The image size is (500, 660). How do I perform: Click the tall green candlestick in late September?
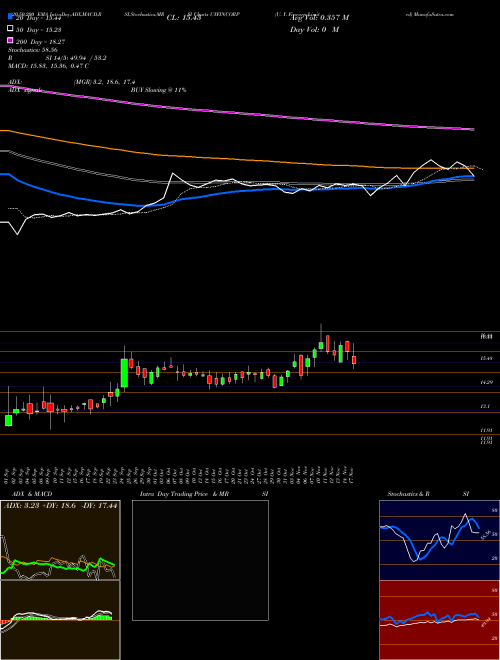pos(124,373)
